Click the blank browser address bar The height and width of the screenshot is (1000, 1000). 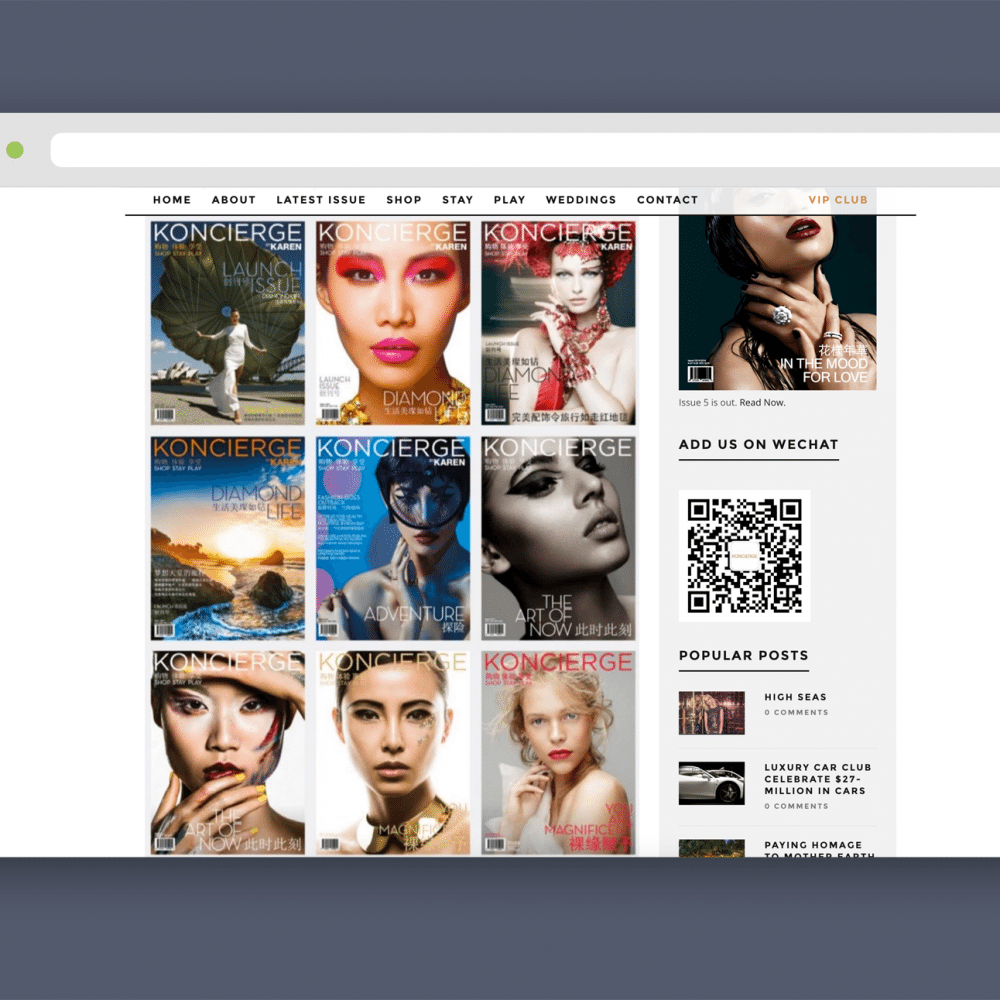520,150
